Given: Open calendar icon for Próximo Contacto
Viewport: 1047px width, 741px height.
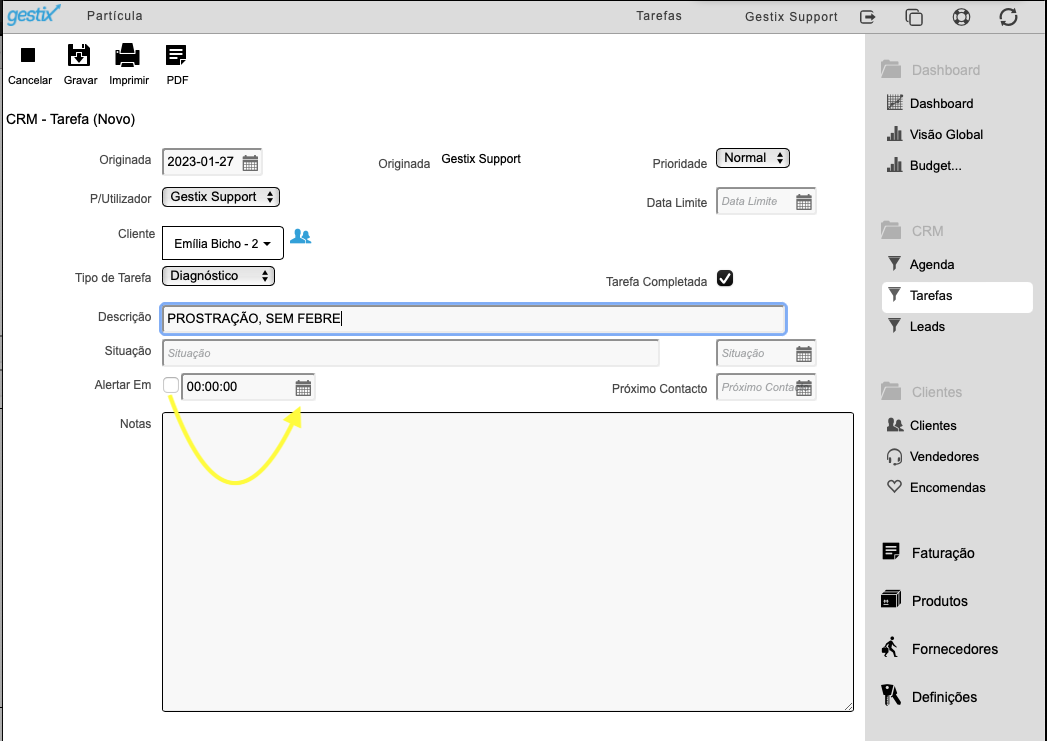Looking at the screenshot, I should coord(804,388).
